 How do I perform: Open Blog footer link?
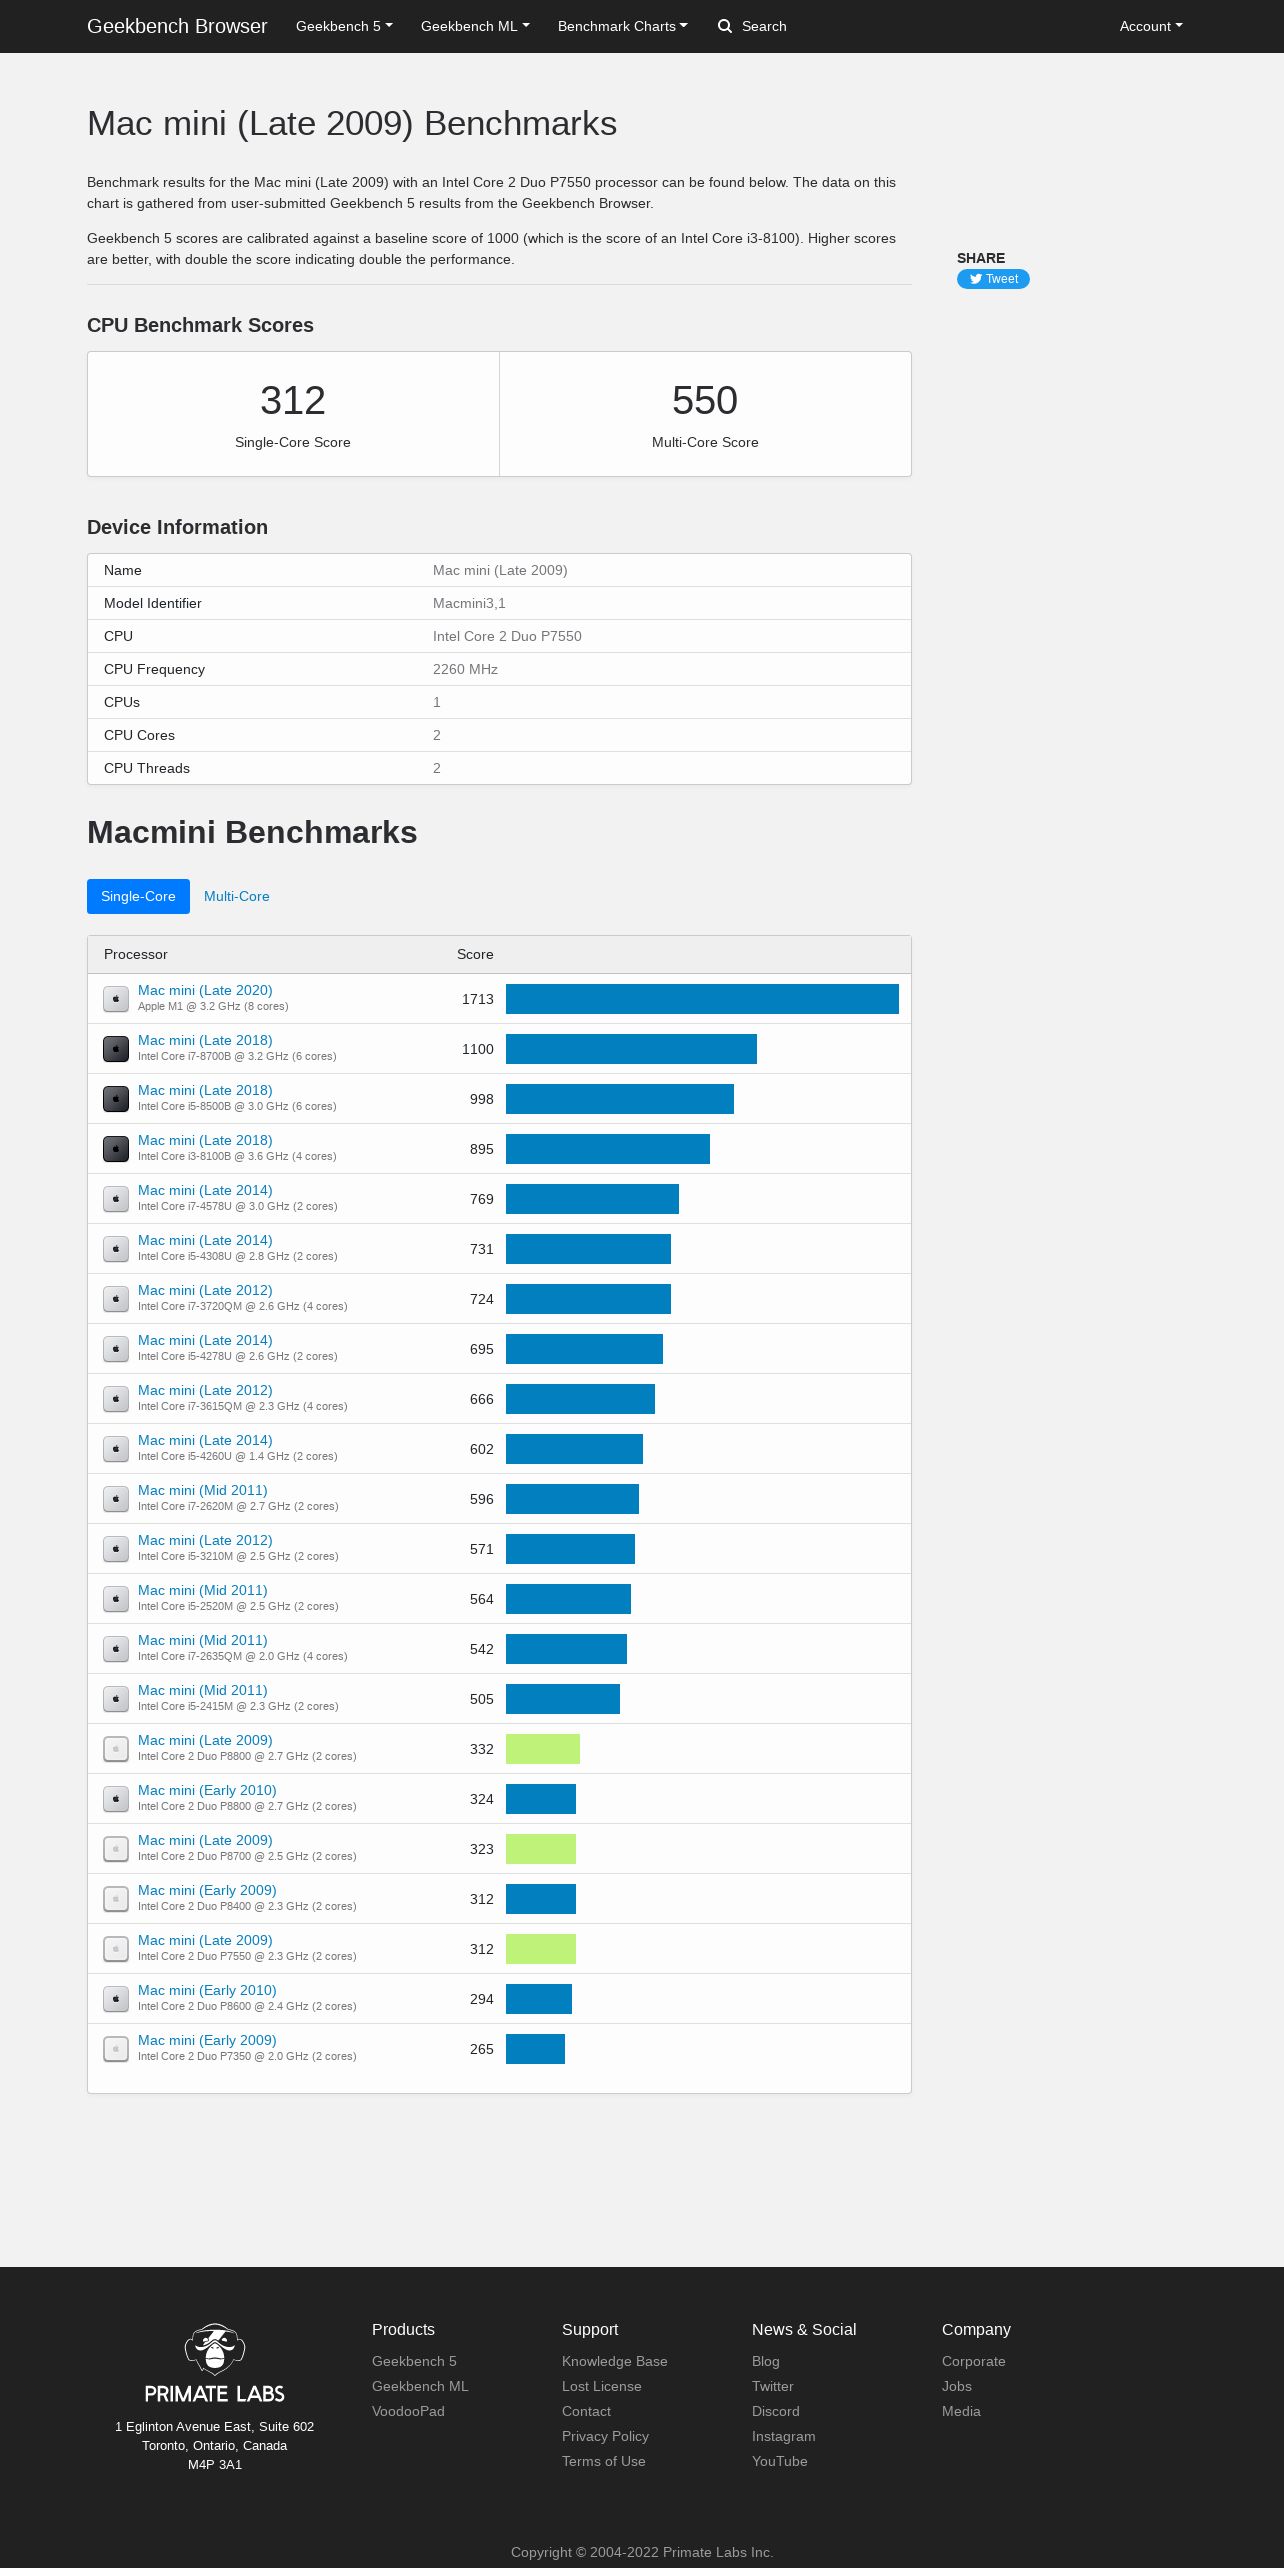point(766,2361)
